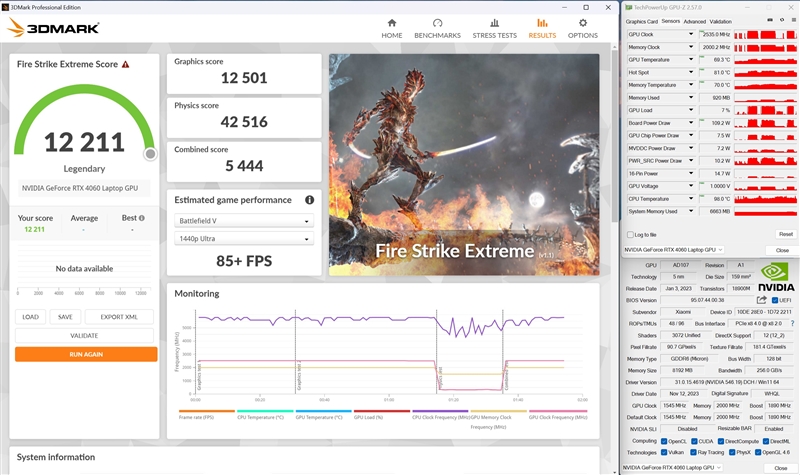Open the Battlefield V game dropdown
Image resolution: width=800 pixels, height=475 pixels.
click(244, 220)
